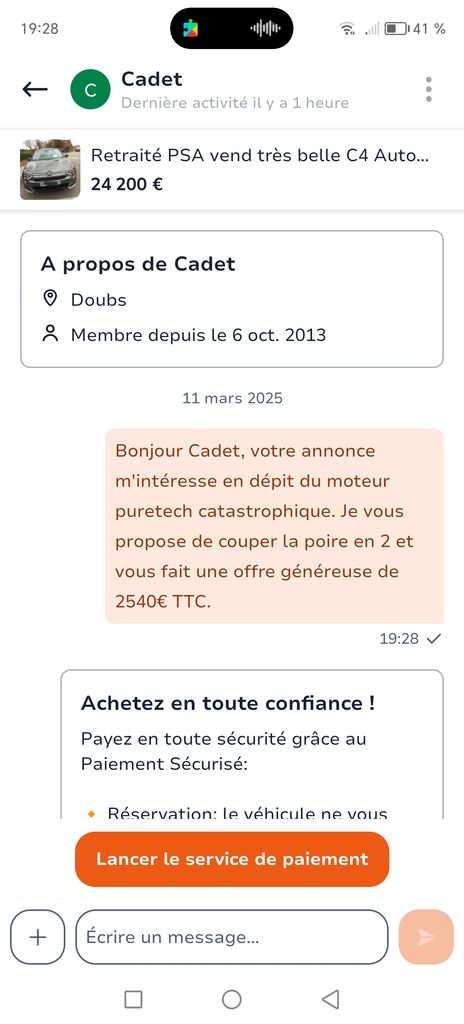
Task: Tap the 24 200 € price label
Action: [127, 184]
